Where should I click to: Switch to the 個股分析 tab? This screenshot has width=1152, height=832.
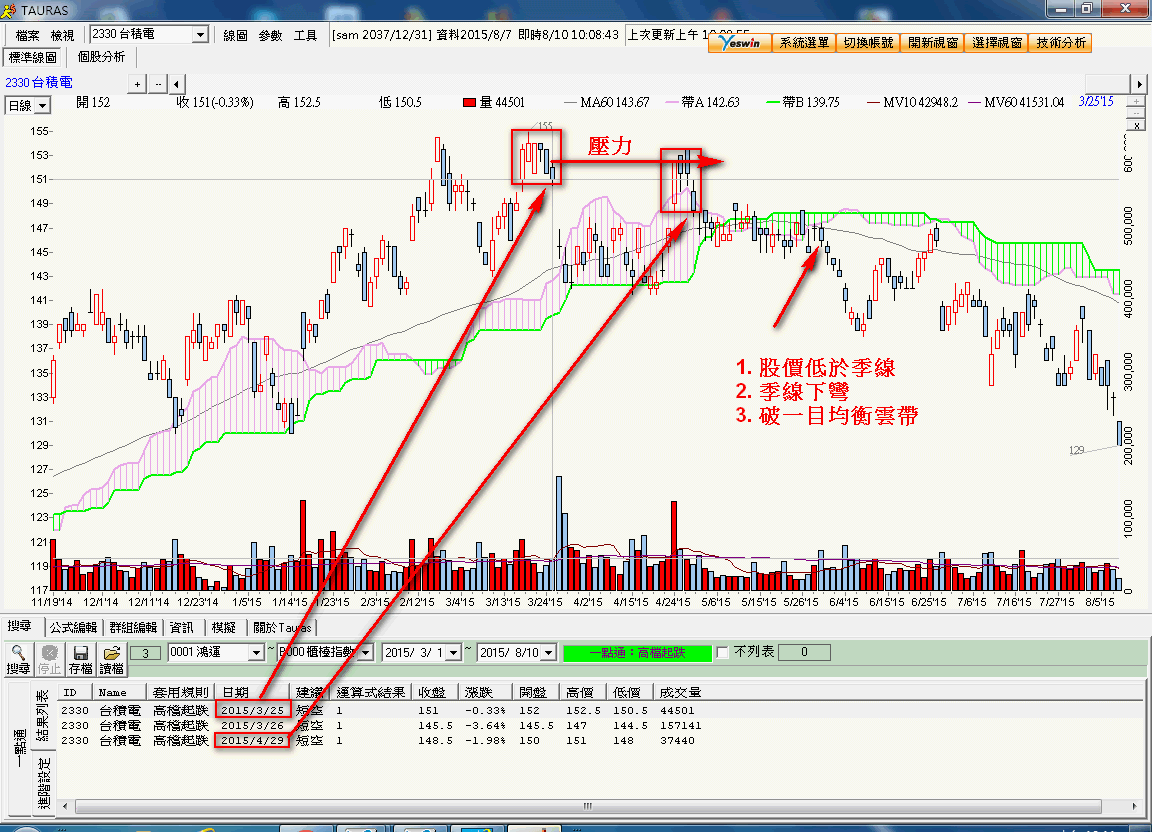(x=101, y=57)
